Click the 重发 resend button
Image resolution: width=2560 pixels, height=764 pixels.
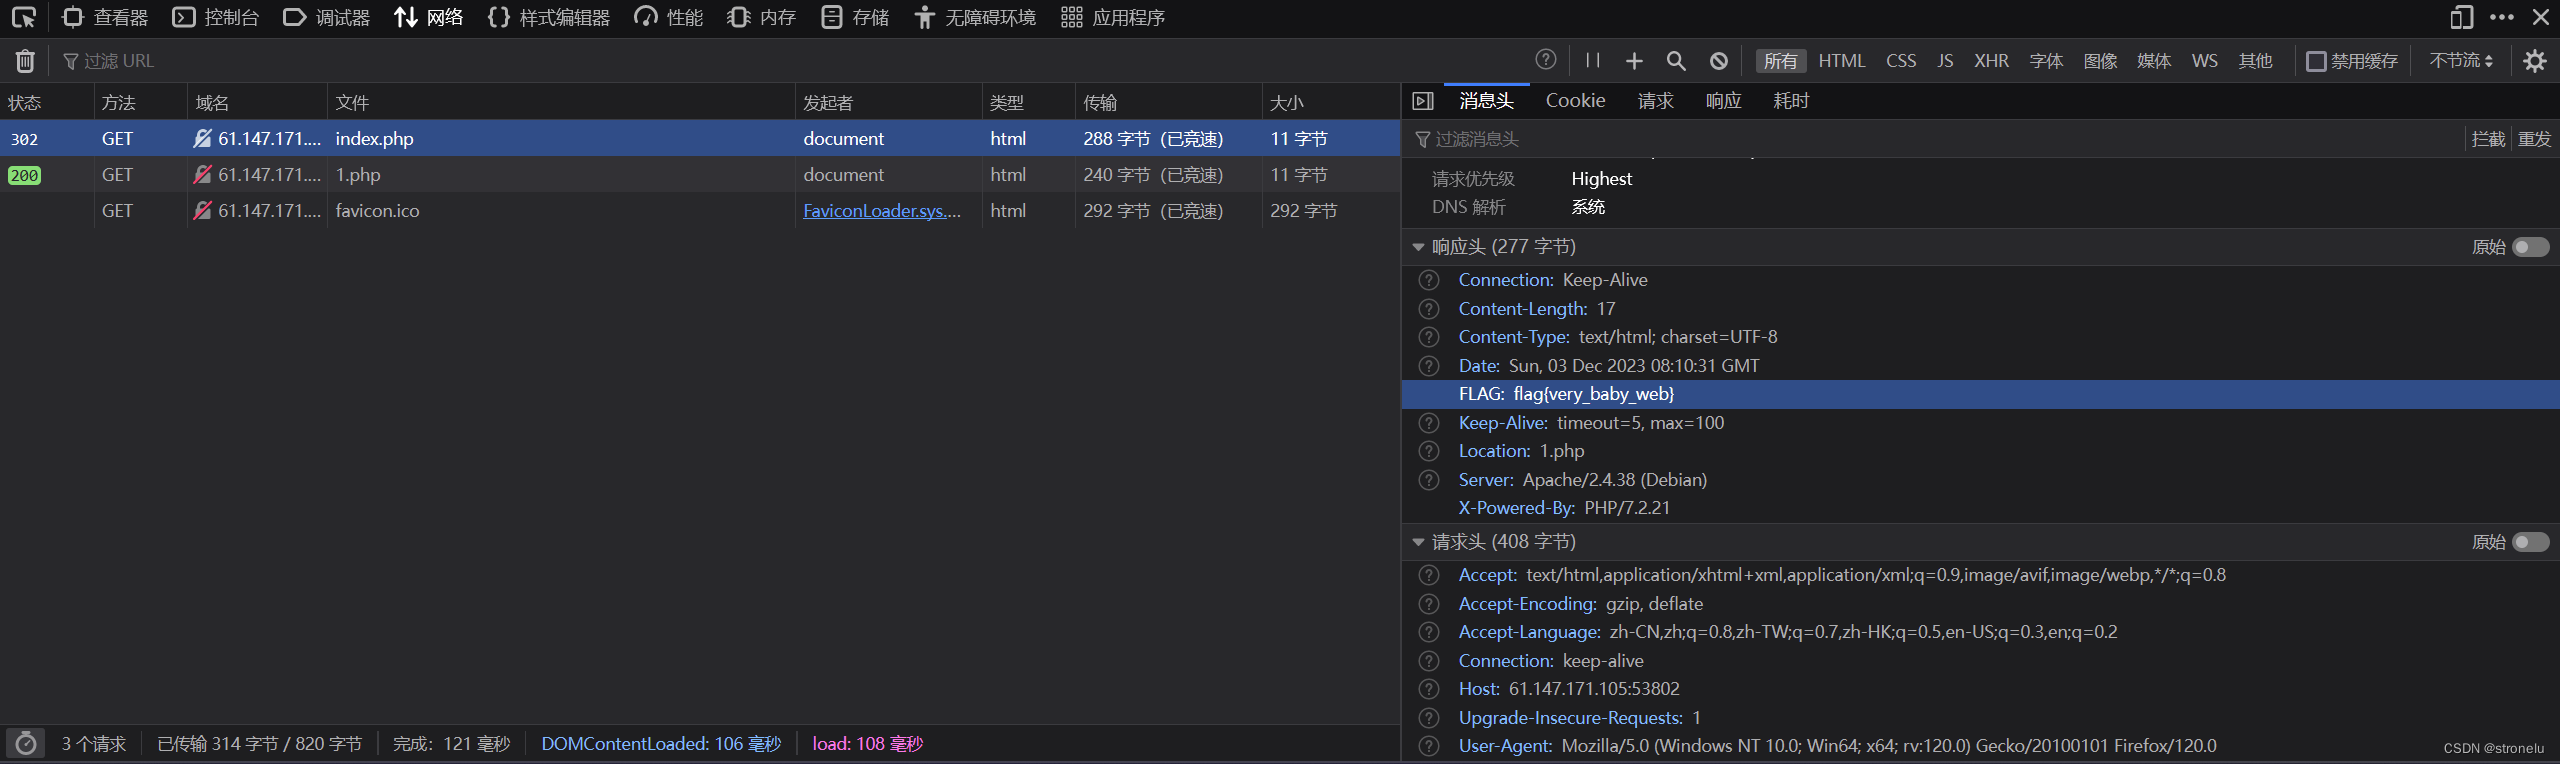coord(2534,139)
